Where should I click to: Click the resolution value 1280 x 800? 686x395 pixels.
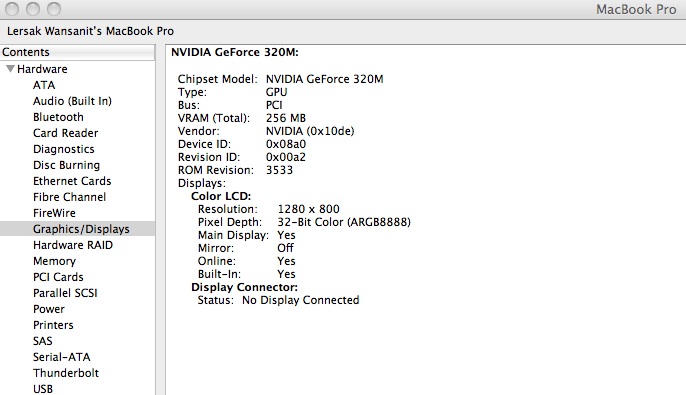coord(308,209)
